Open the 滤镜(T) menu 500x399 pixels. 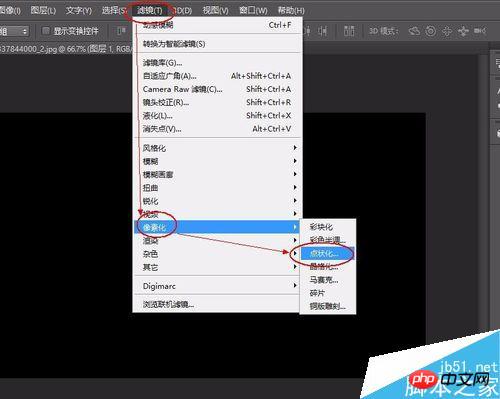(149, 11)
